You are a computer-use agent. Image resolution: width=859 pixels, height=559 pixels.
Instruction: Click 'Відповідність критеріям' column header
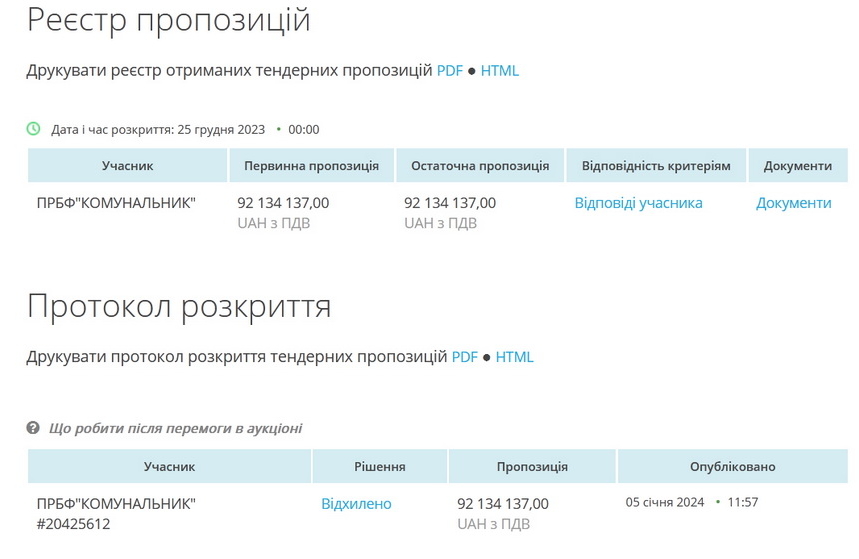[656, 166]
